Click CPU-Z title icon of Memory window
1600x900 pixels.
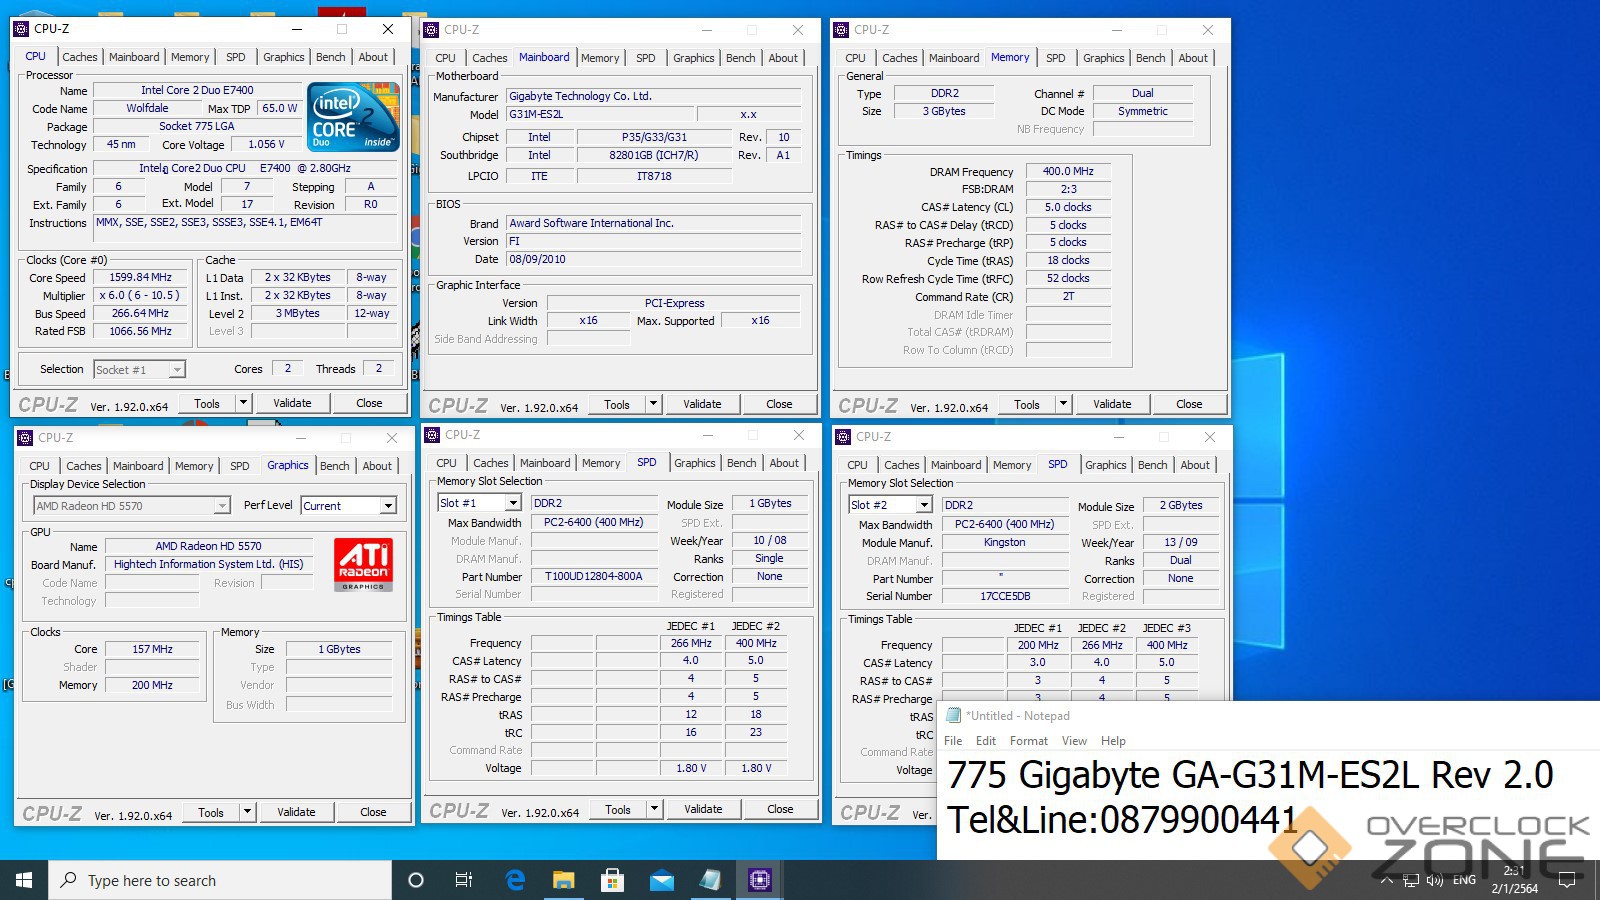pyautogui.click(x=842, y=30)
